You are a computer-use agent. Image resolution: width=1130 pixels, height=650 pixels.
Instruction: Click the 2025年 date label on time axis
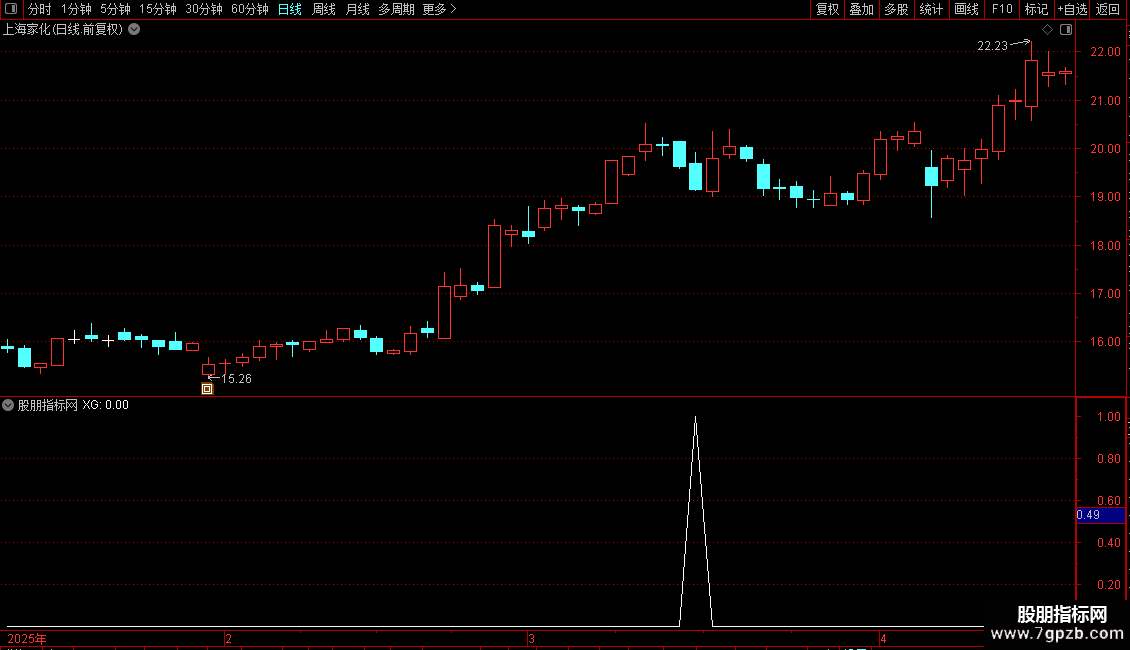(x=27, y=639)
